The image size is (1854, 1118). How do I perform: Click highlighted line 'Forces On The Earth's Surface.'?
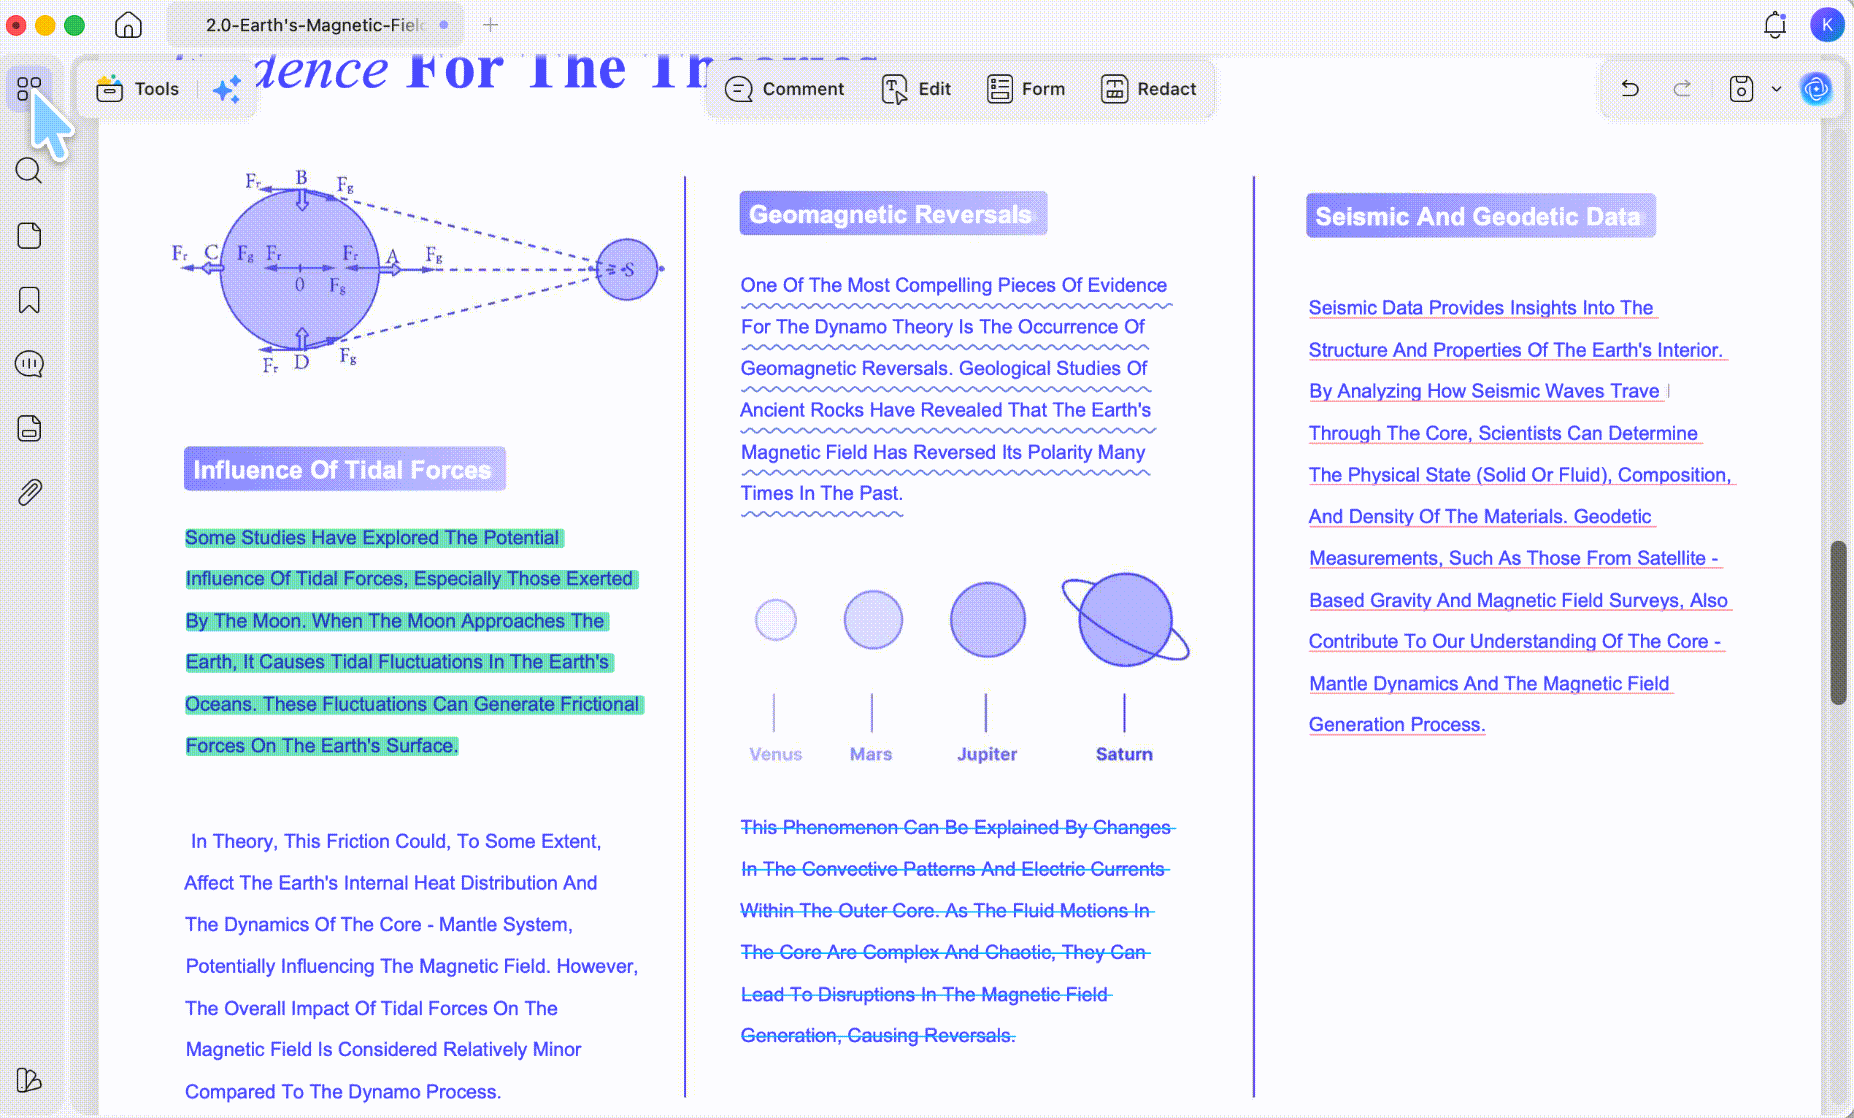point(322,746)
